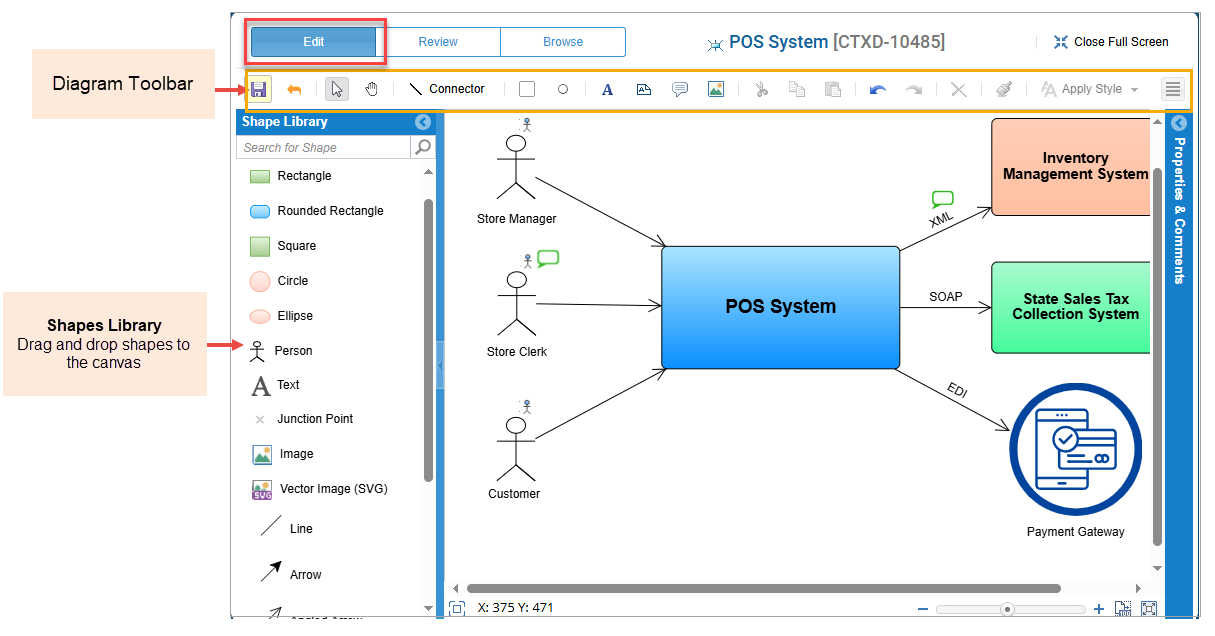Click the shape library scrollbar
This screenshot has width=1215, height=636.
pyautogui.click(x=429, y=340)
